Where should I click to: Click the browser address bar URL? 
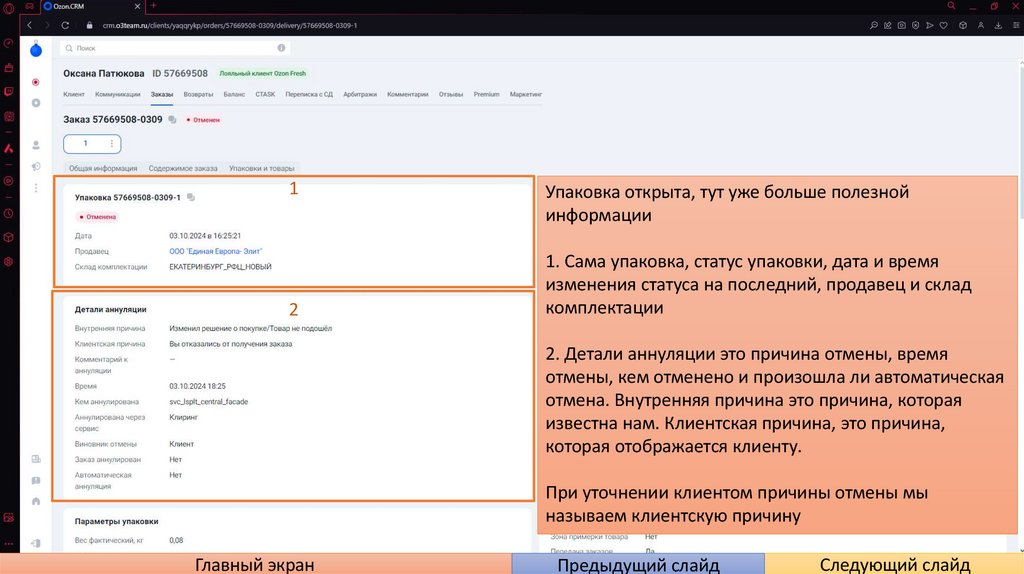tap(230, 25)
